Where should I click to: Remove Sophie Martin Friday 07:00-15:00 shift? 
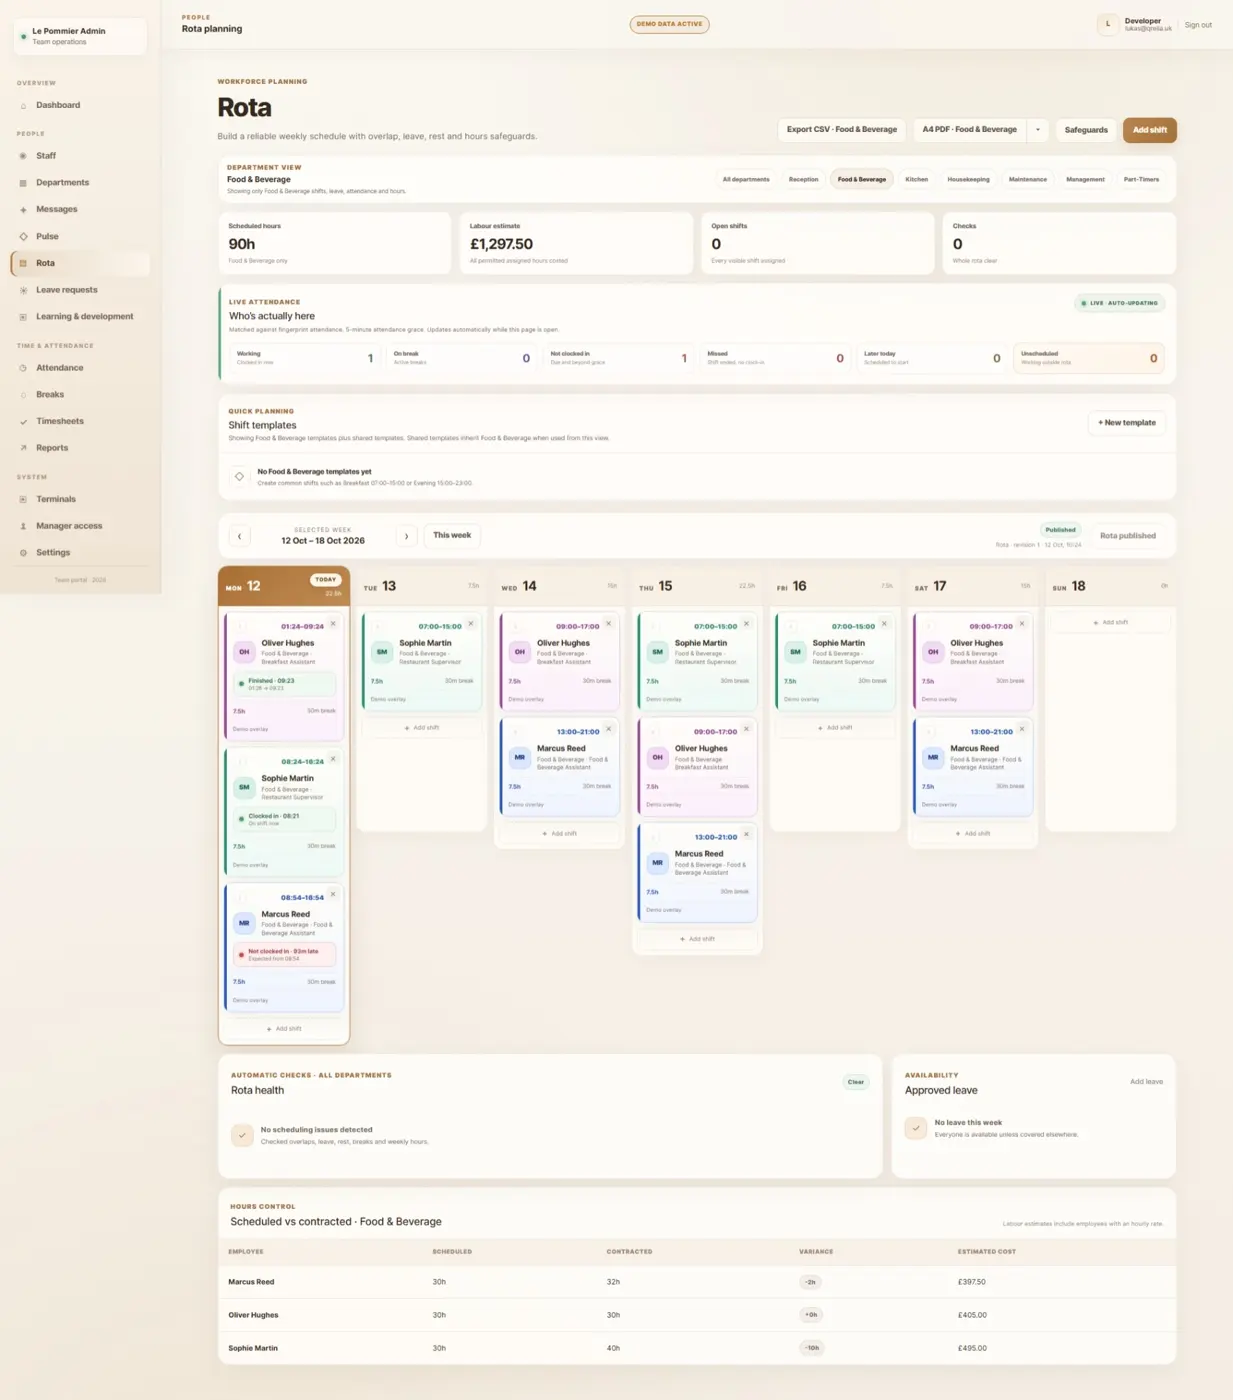[x=884, y=624]
